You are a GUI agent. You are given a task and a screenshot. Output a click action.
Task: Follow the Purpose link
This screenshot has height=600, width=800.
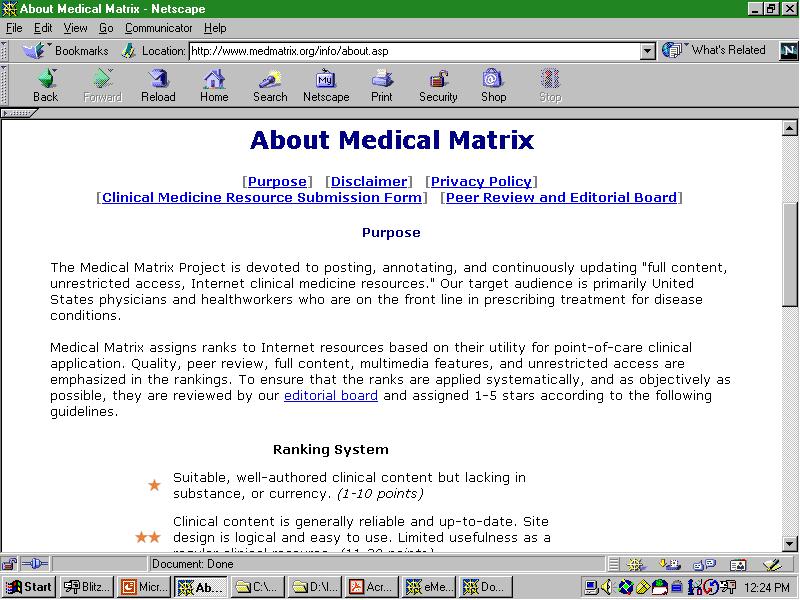[x=277, y=182]
